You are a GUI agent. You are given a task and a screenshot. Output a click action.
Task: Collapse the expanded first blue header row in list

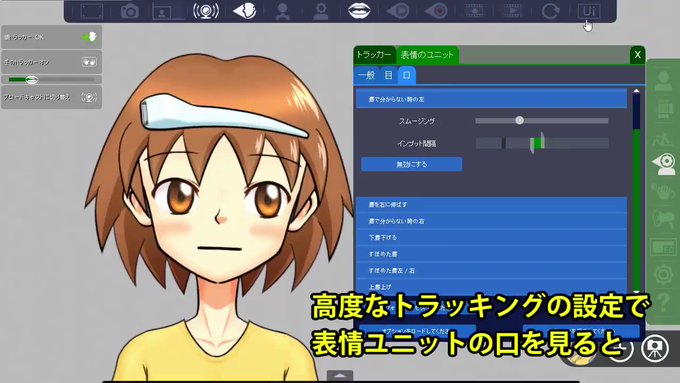(x=491, y=99)
